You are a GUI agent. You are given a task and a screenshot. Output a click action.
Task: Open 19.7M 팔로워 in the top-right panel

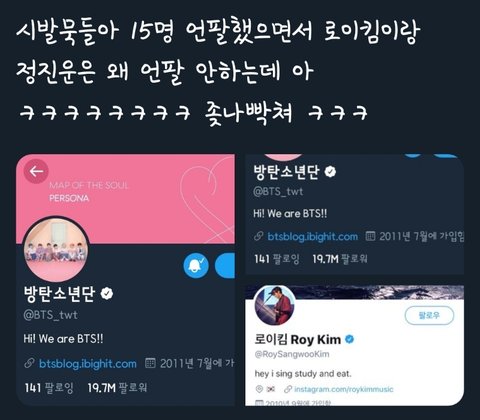[x=340, y=259]
